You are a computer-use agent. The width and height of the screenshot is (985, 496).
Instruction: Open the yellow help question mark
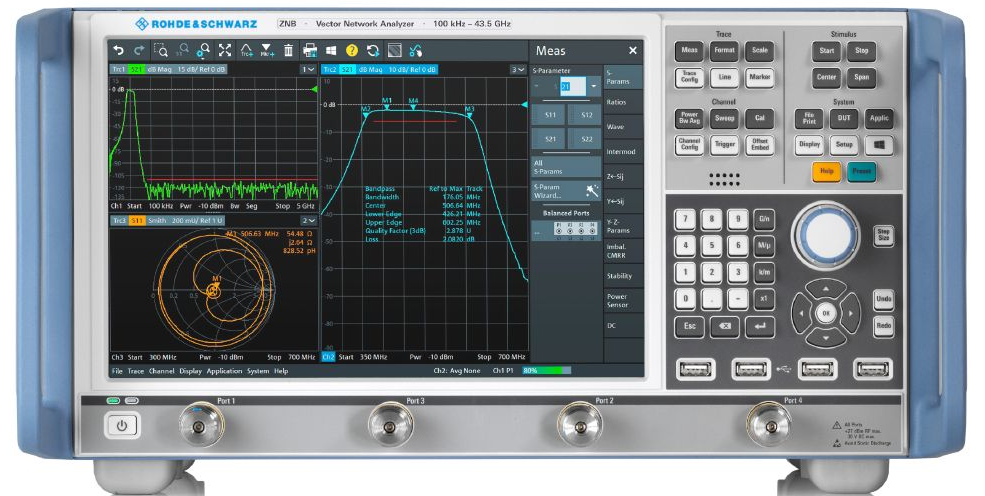pos(352,50)
